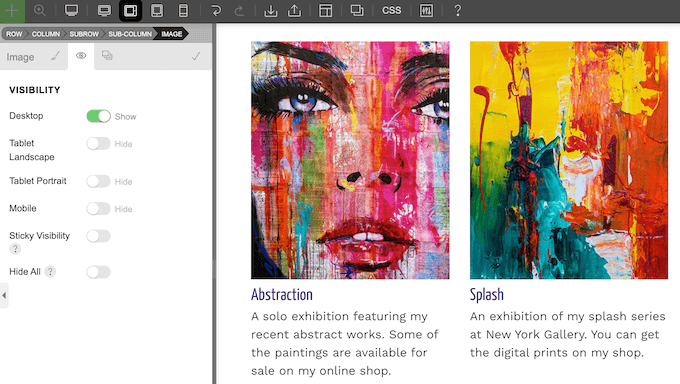Select the Abstraction face painting image
680x384 pixels.
[350, 160]
